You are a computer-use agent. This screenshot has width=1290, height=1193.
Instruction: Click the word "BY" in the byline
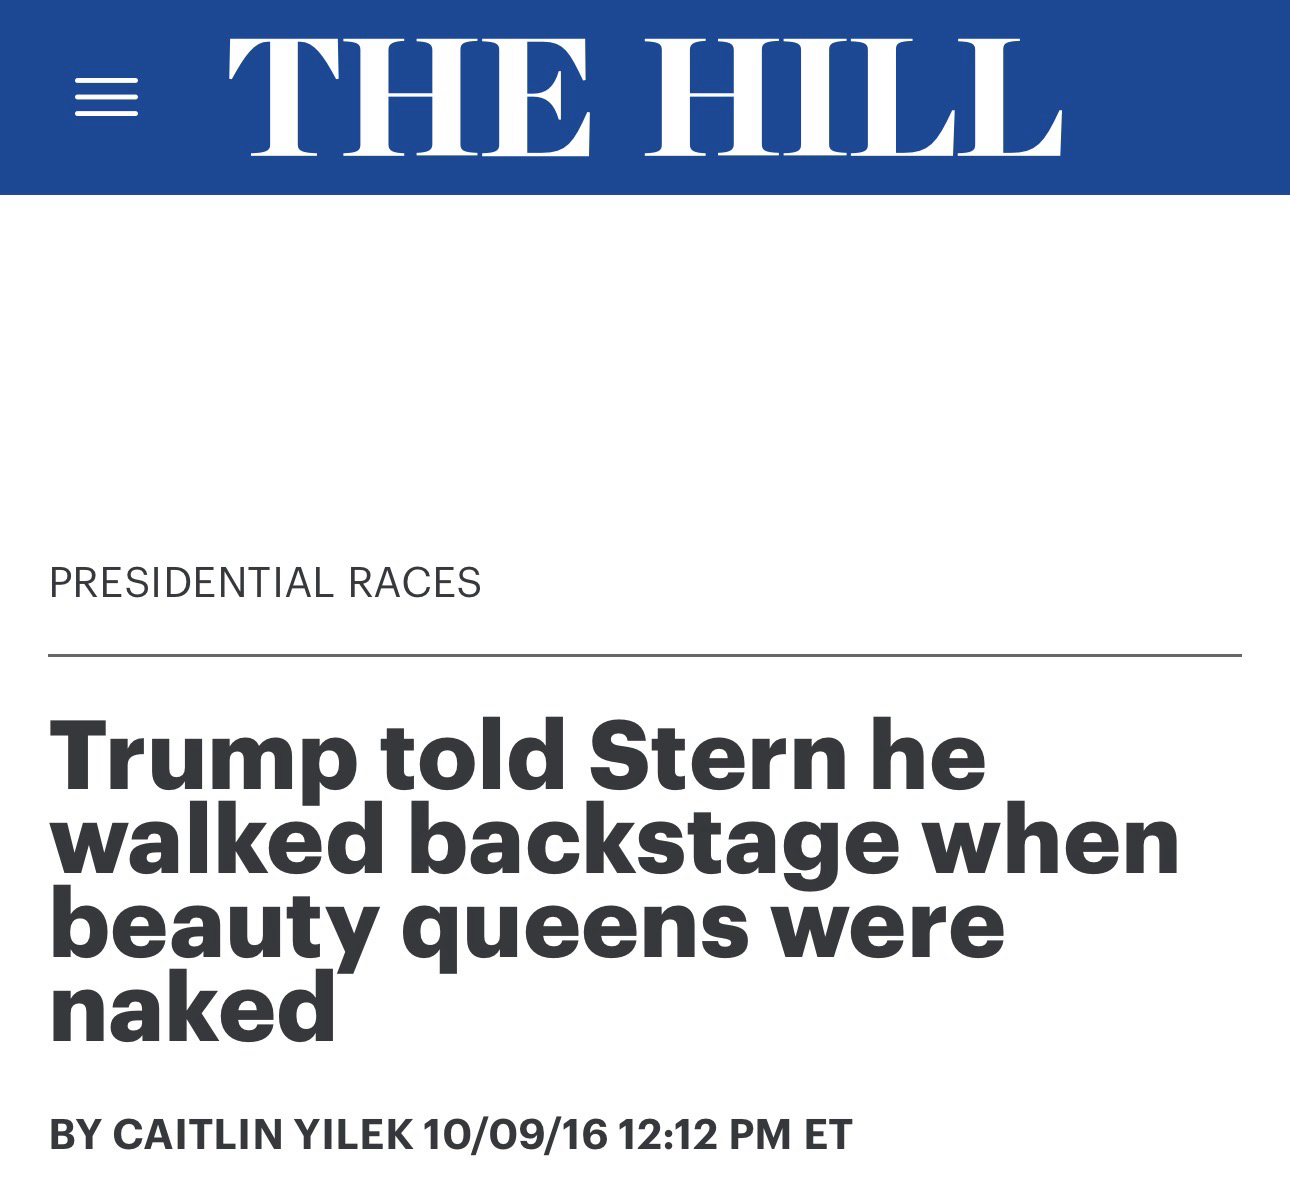pos(74,1134)
